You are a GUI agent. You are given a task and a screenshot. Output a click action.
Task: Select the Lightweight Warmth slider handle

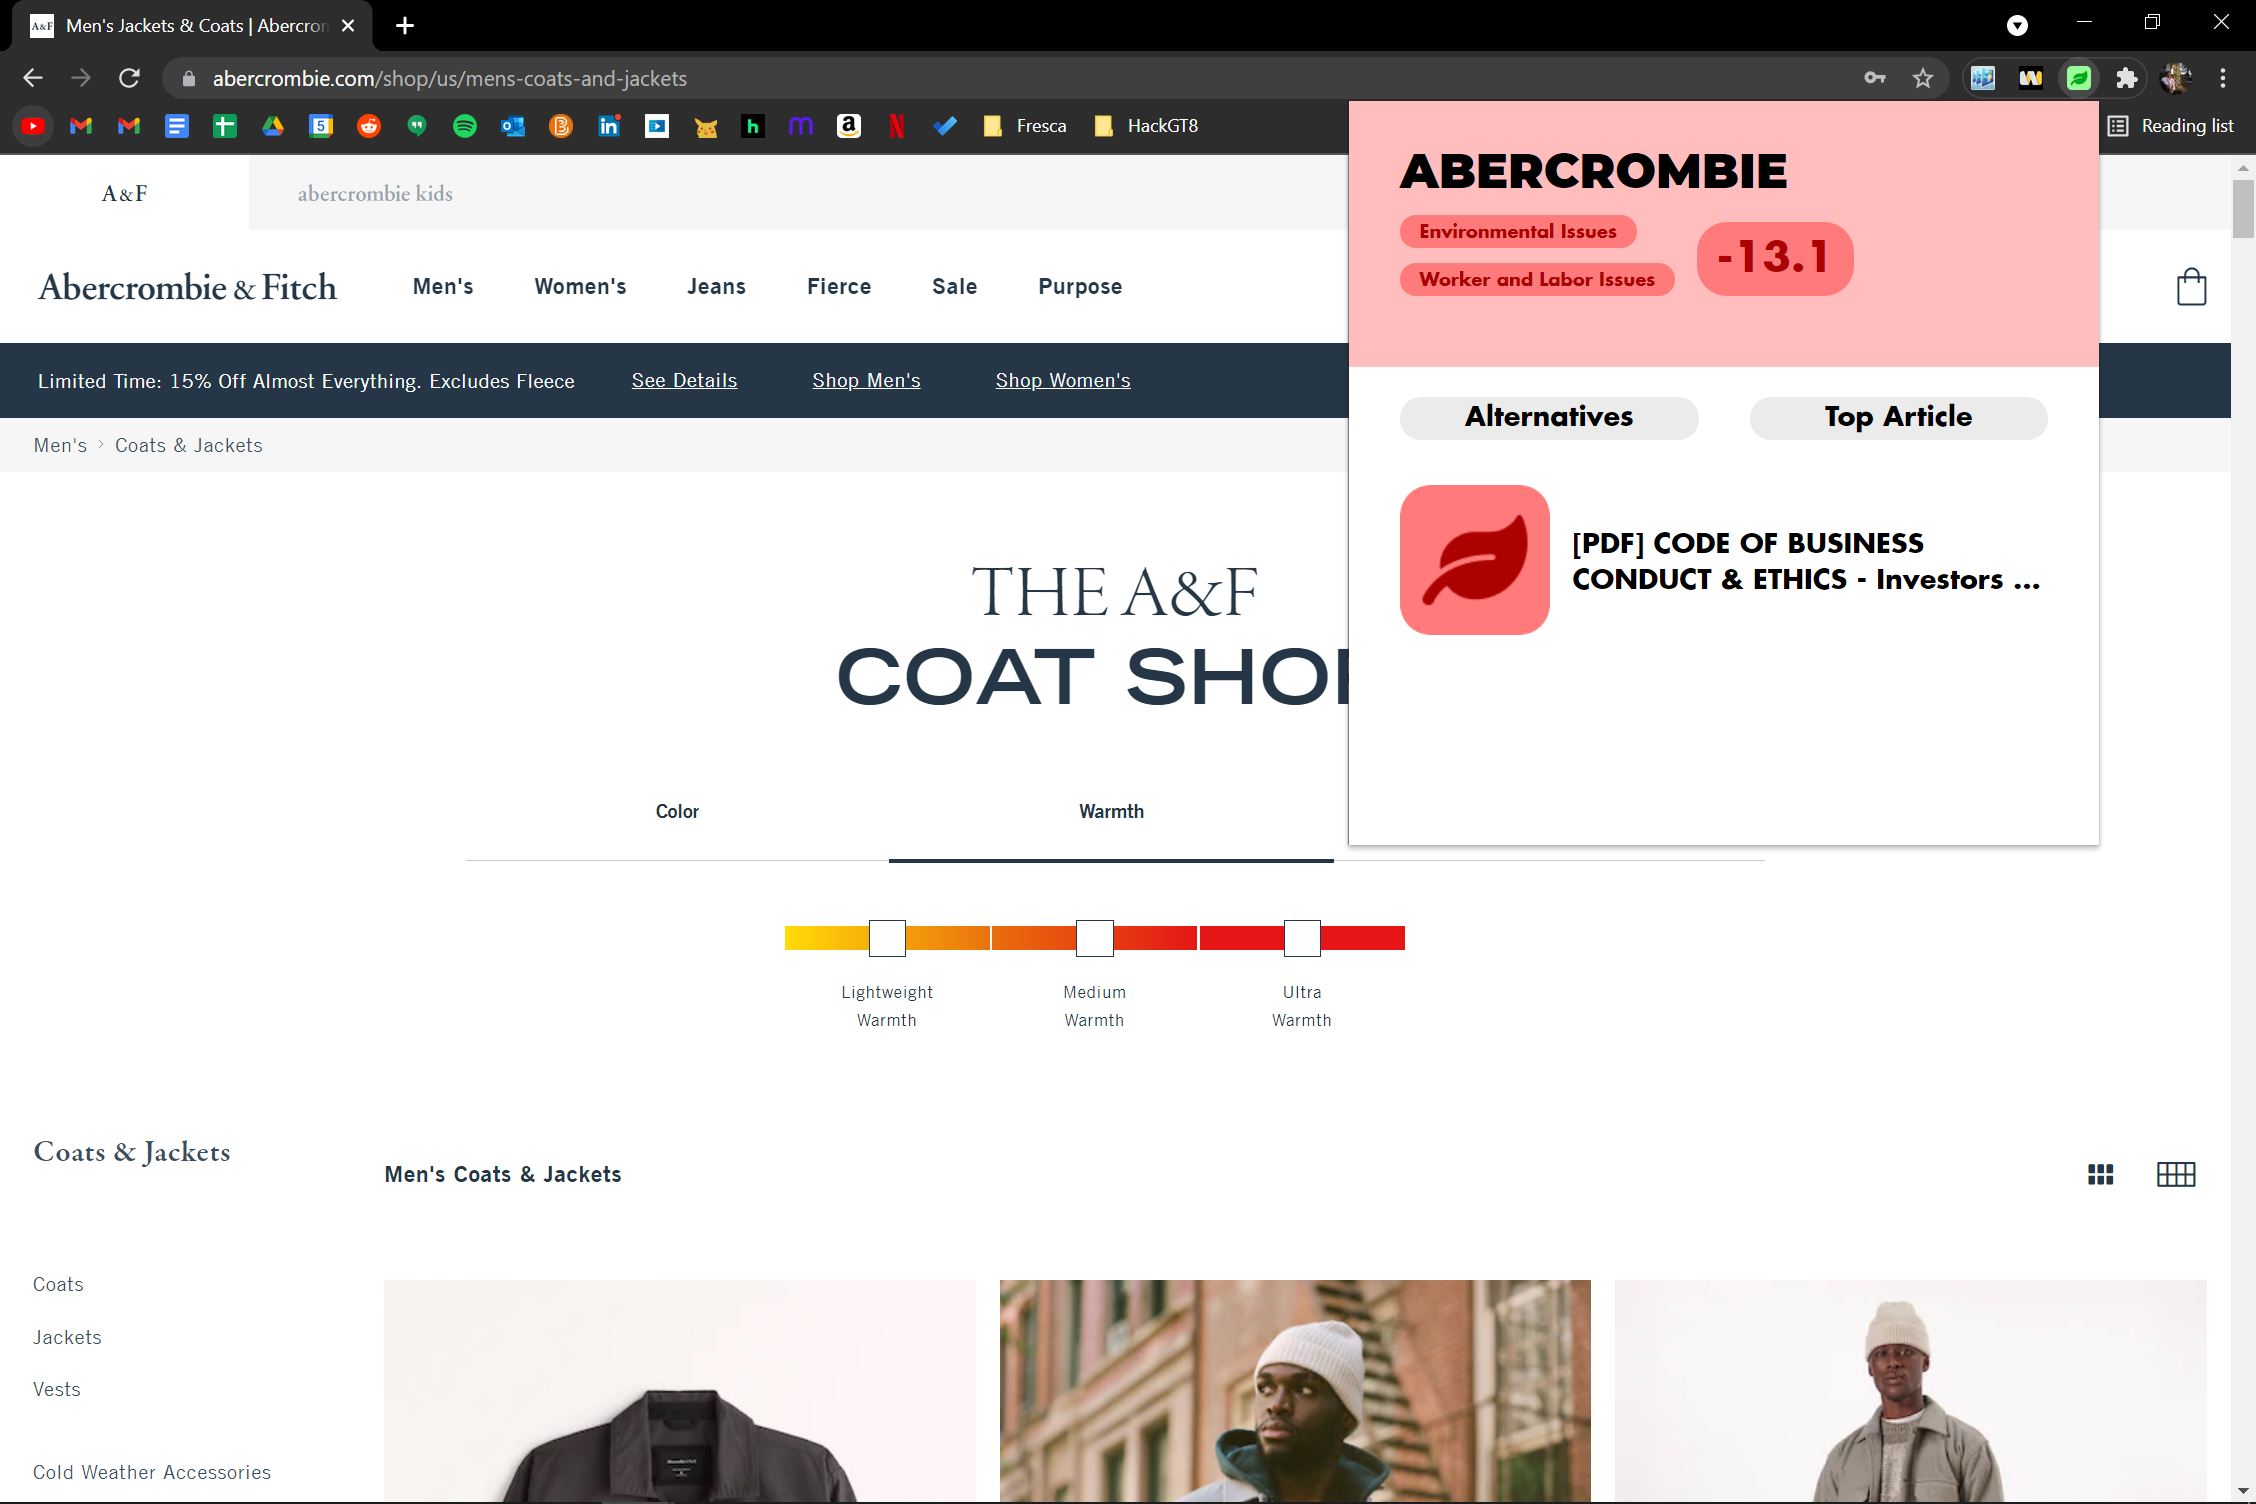click(x=887, y=938)
